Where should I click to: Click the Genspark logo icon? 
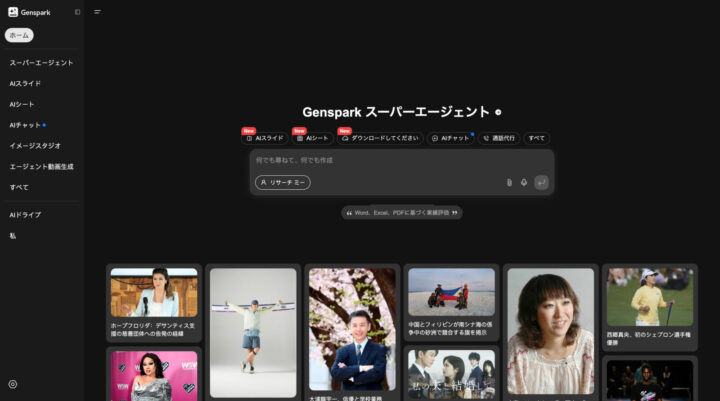tap(13, 12)
